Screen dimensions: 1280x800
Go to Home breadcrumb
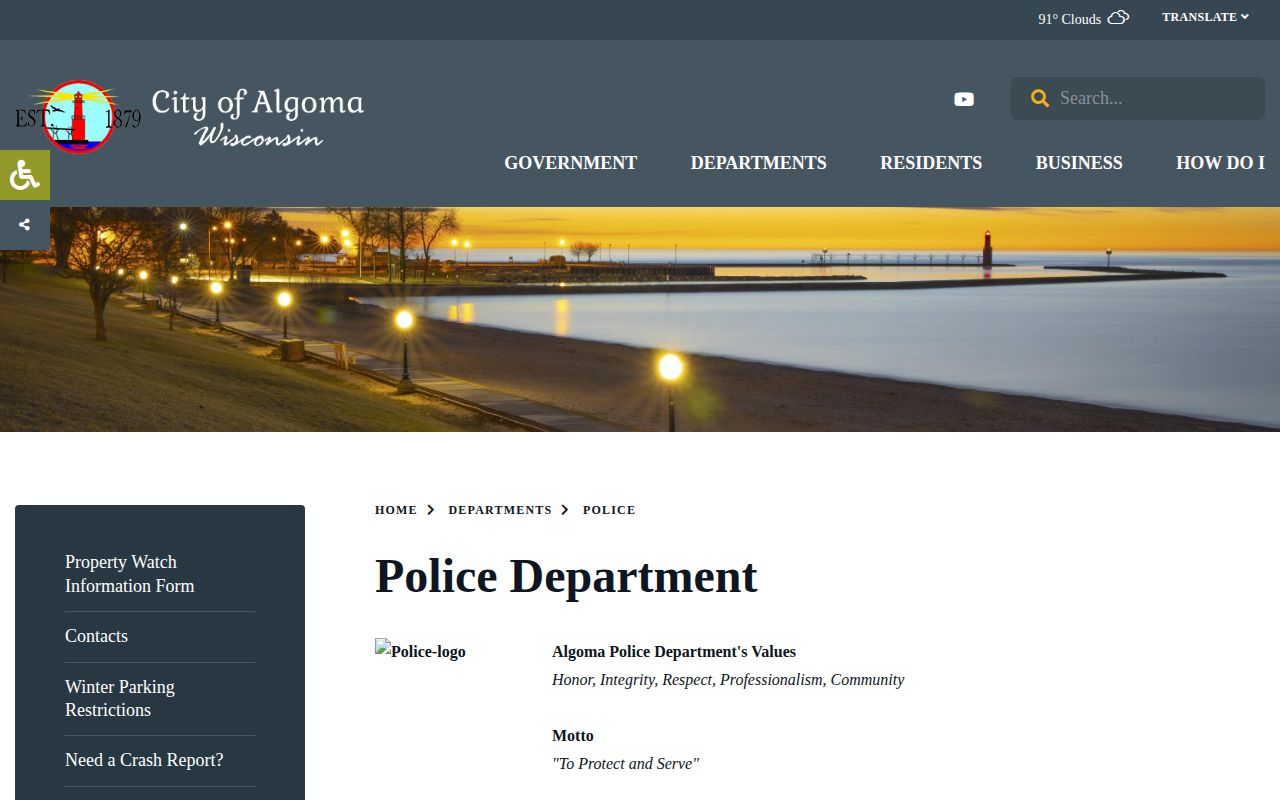396,510
